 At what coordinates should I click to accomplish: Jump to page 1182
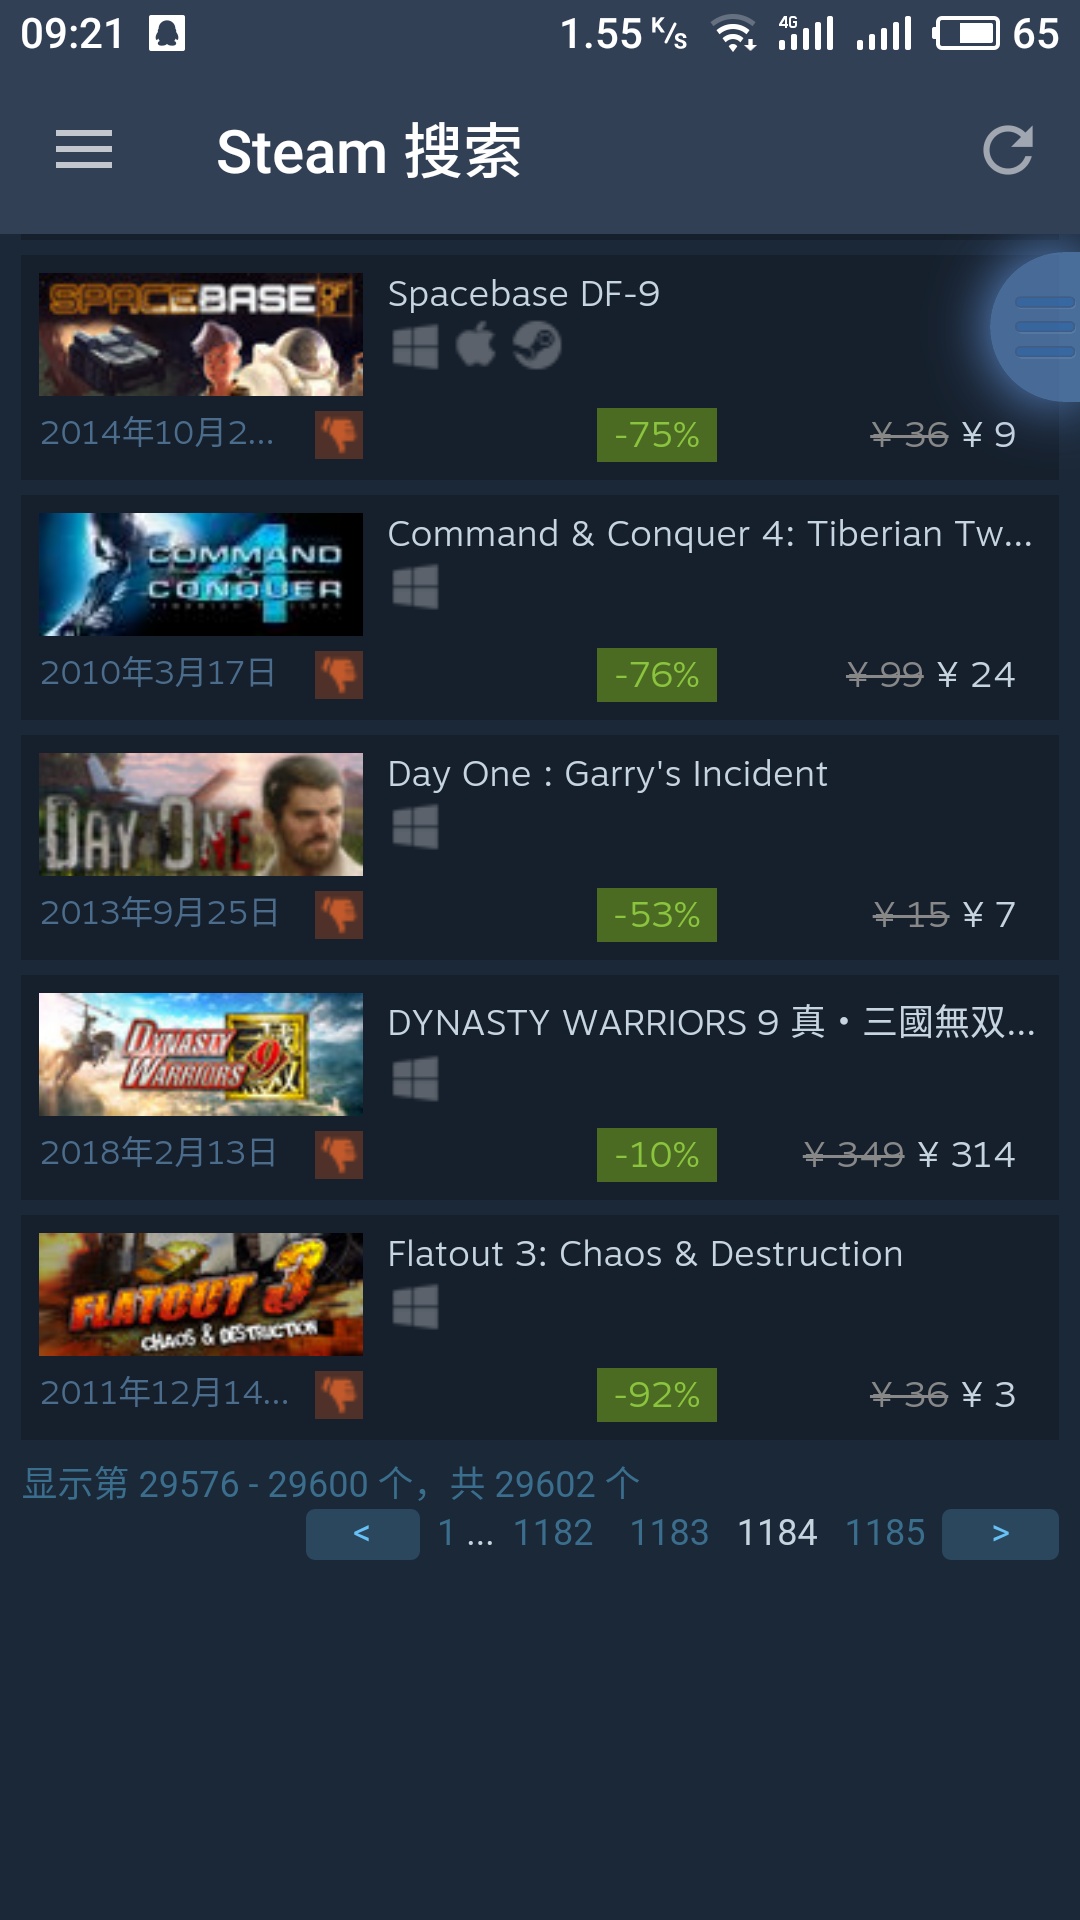553,1533
